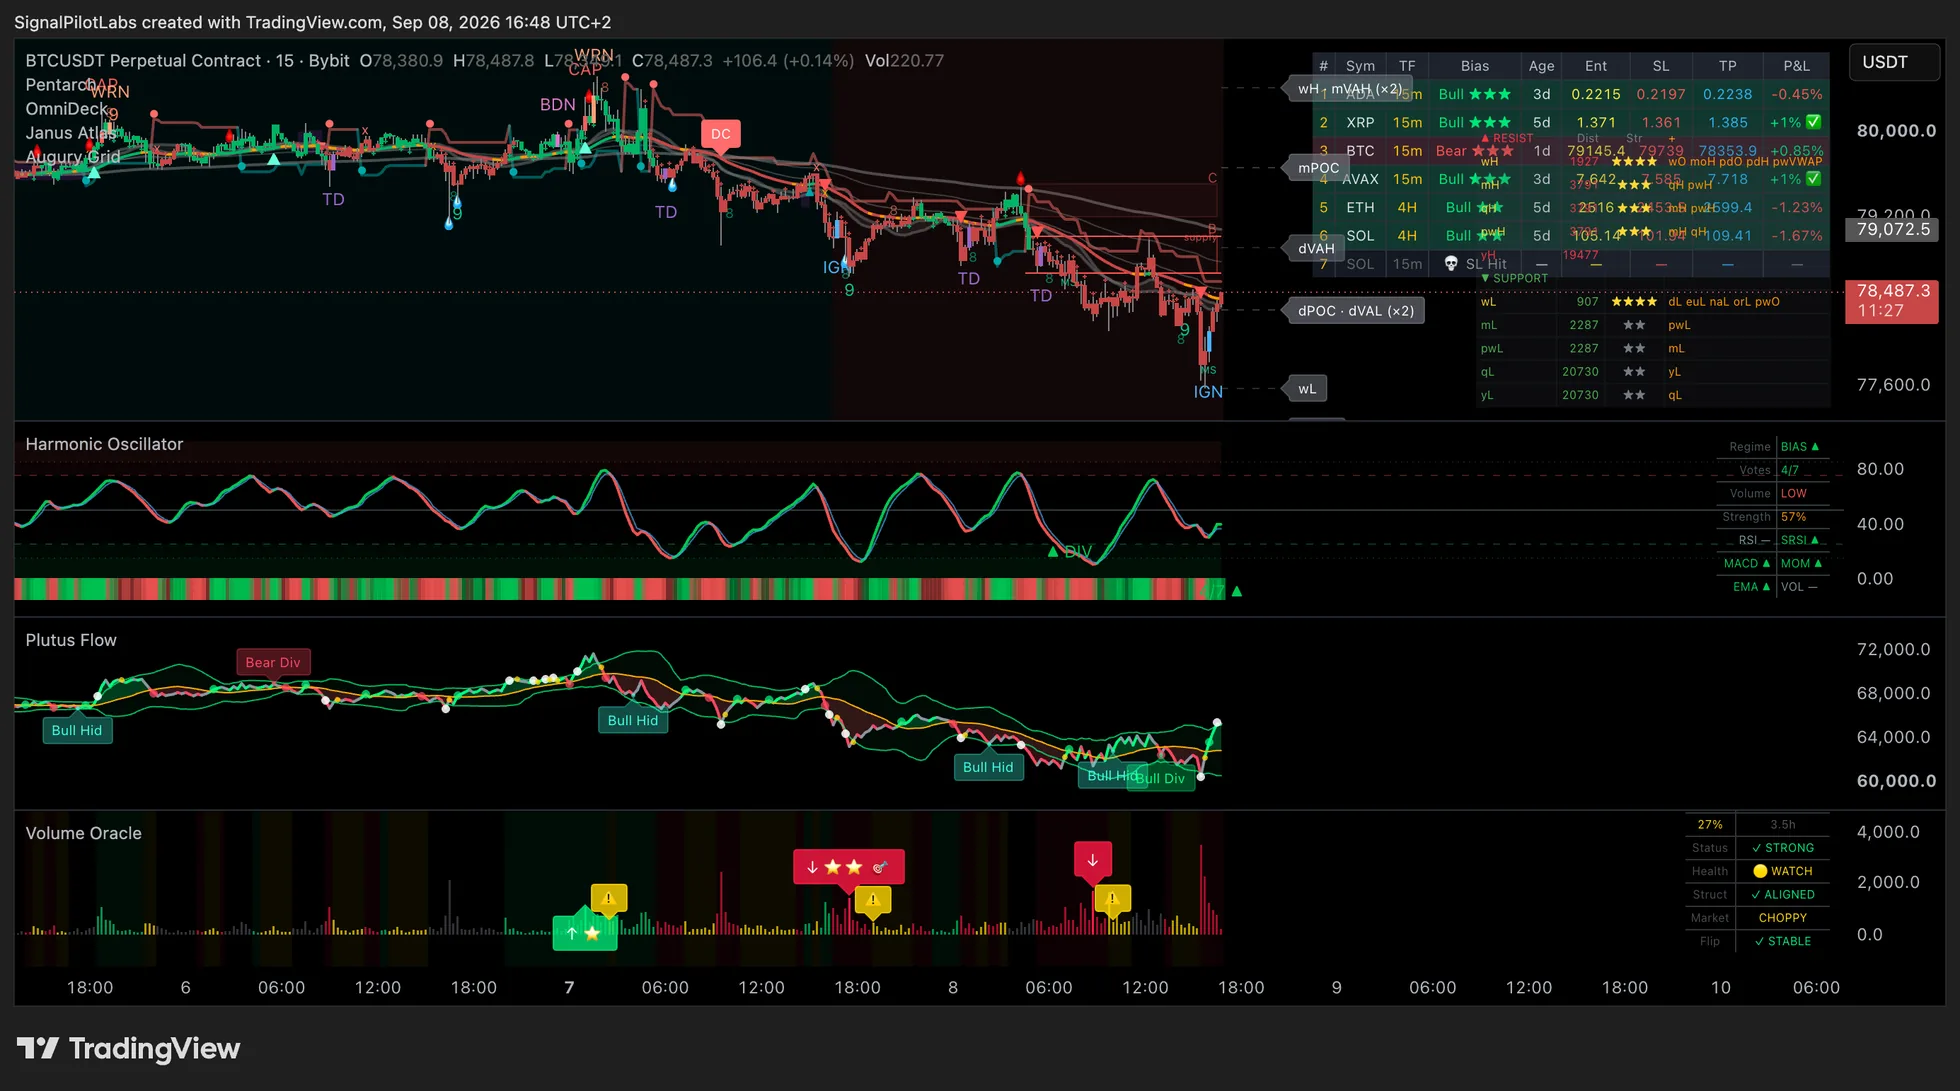Select the Pentarch indicator name
This screenshot has width=1960, height=1091.
point(59,85)
